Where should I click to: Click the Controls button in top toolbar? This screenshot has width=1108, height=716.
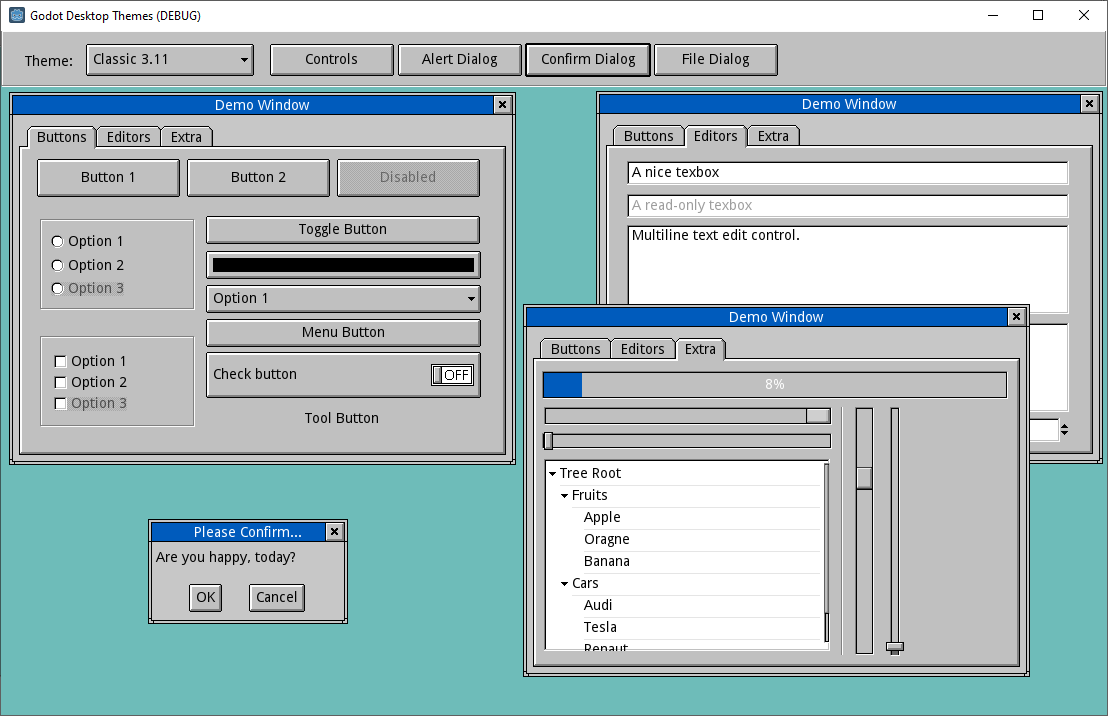click(x=331, y=59)
